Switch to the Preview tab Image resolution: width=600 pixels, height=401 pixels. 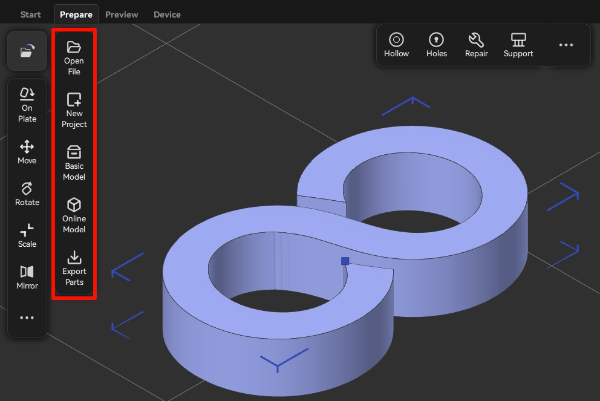pyautogui.click(x=122, y=15)
